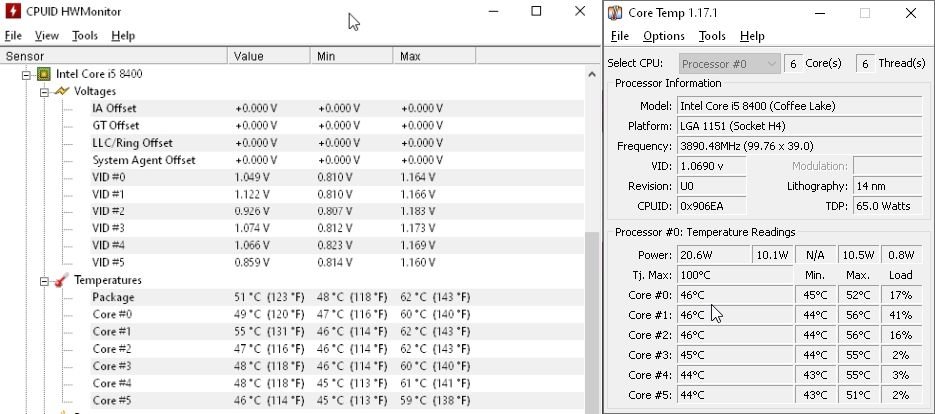Open Core Temp File menu

click(x=620, y=36)
